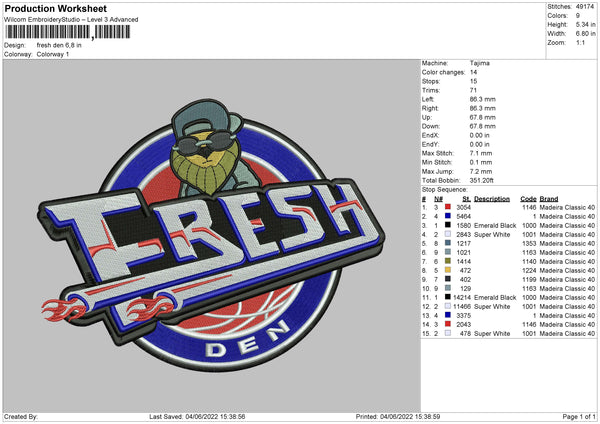Click thread code '1199' in row 9
Viewport: 600px width, 424px height.
530,279
